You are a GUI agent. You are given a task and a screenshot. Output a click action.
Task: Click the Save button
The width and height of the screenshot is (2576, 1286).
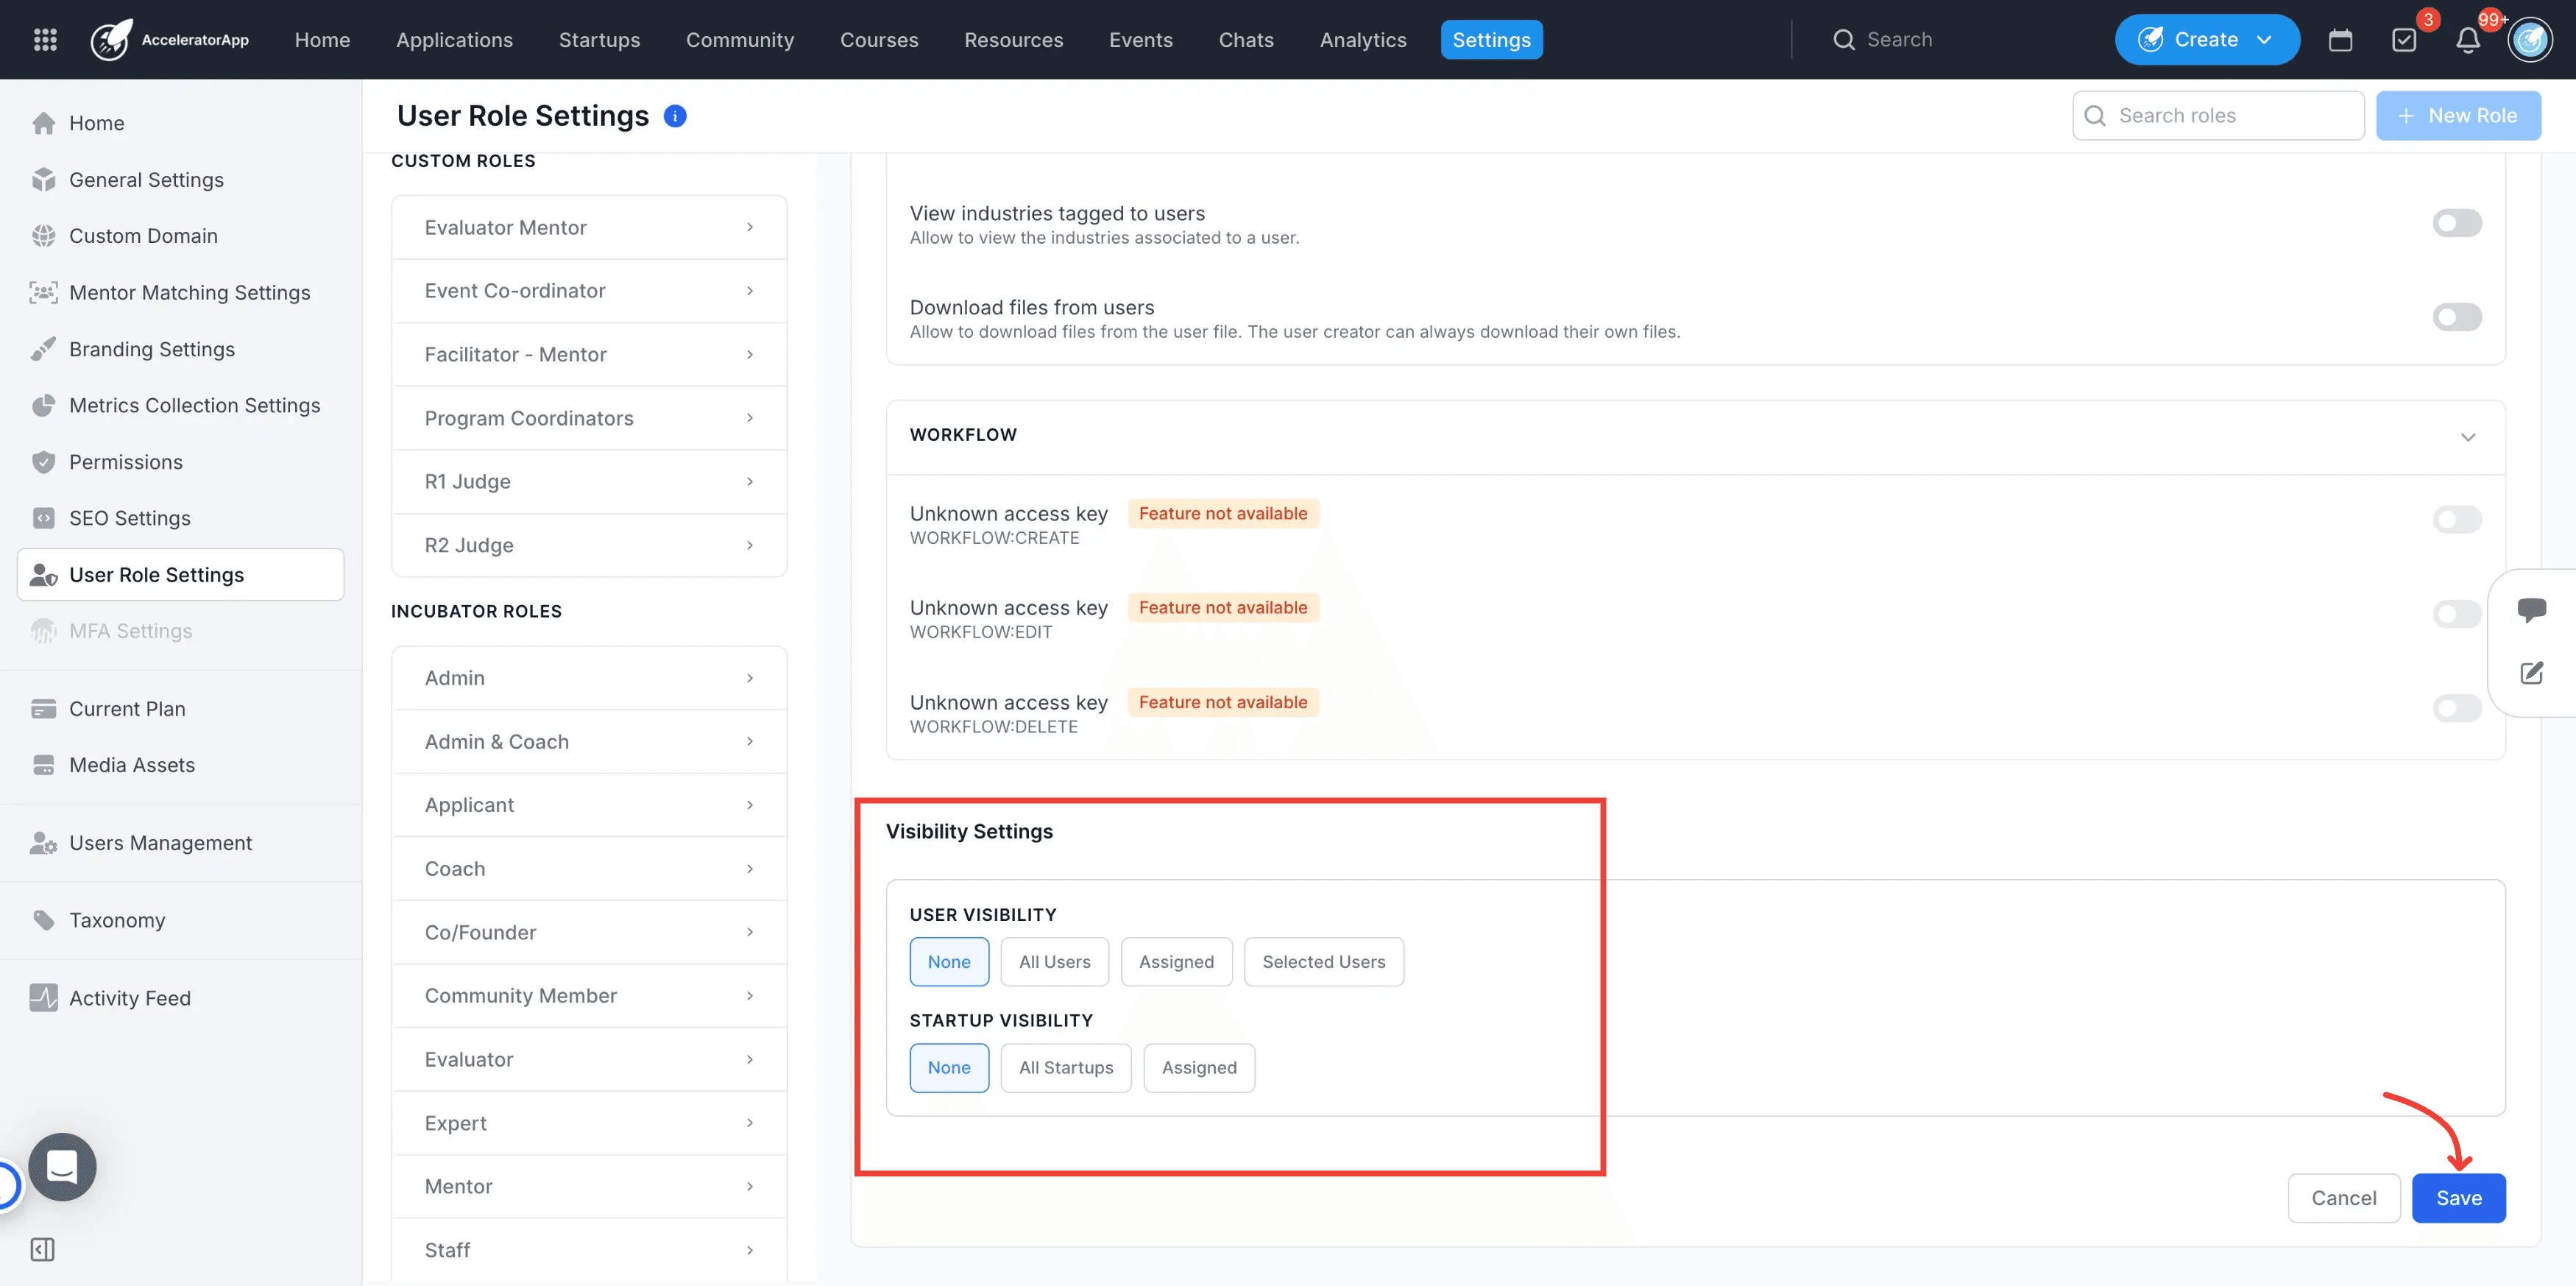(2458, 1198)
